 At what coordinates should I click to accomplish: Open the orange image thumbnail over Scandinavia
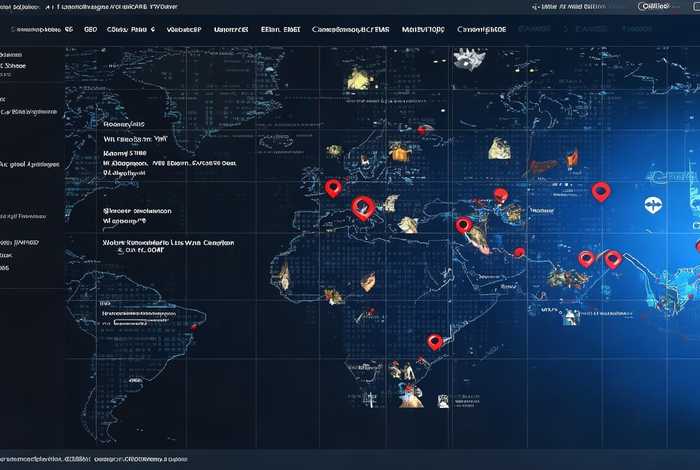(x=399, y=153)
